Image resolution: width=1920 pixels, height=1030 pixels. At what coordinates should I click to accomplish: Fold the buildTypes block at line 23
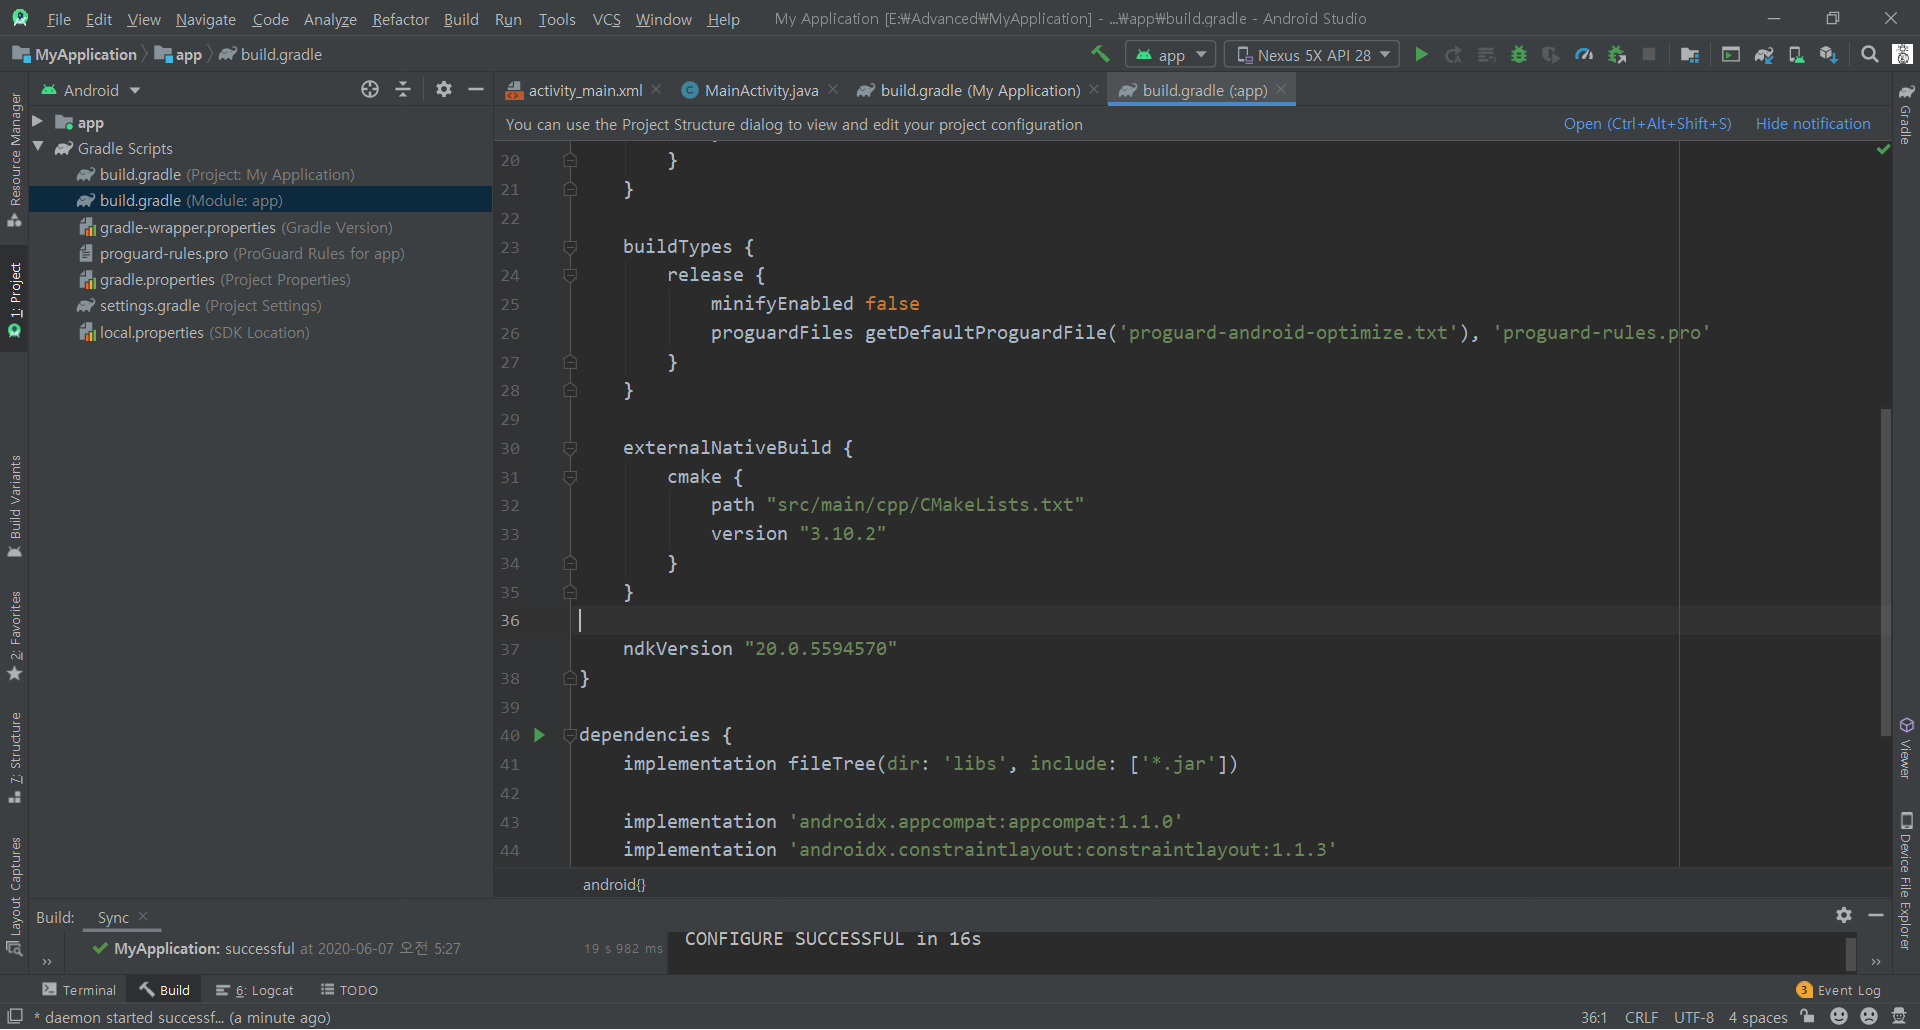coord(570,247)
